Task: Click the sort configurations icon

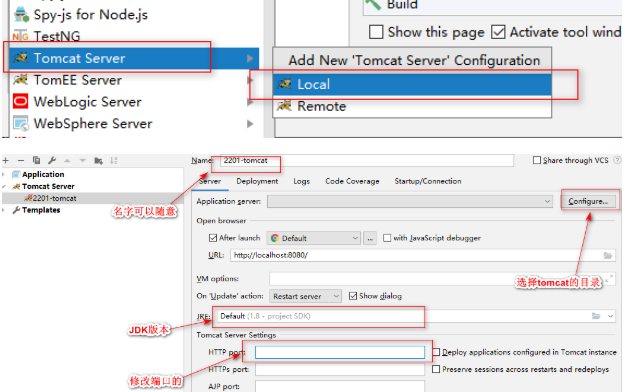Action: pos(114,160)
